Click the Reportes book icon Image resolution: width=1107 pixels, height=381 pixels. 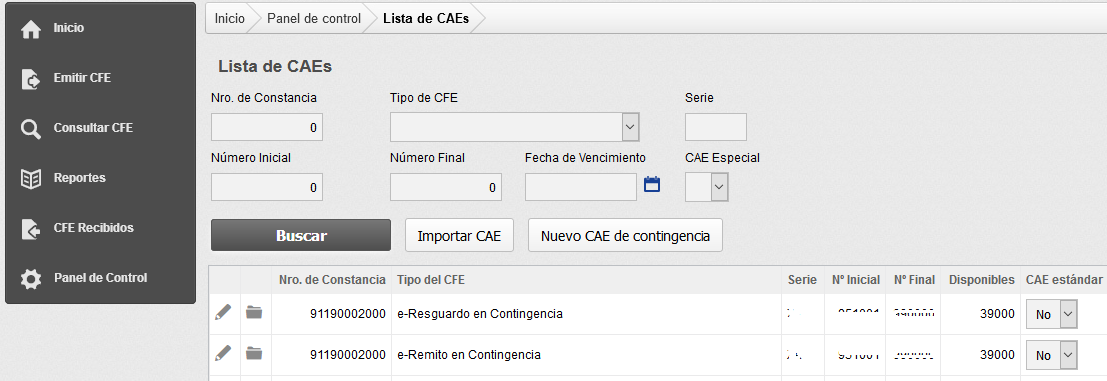(31, 179)
